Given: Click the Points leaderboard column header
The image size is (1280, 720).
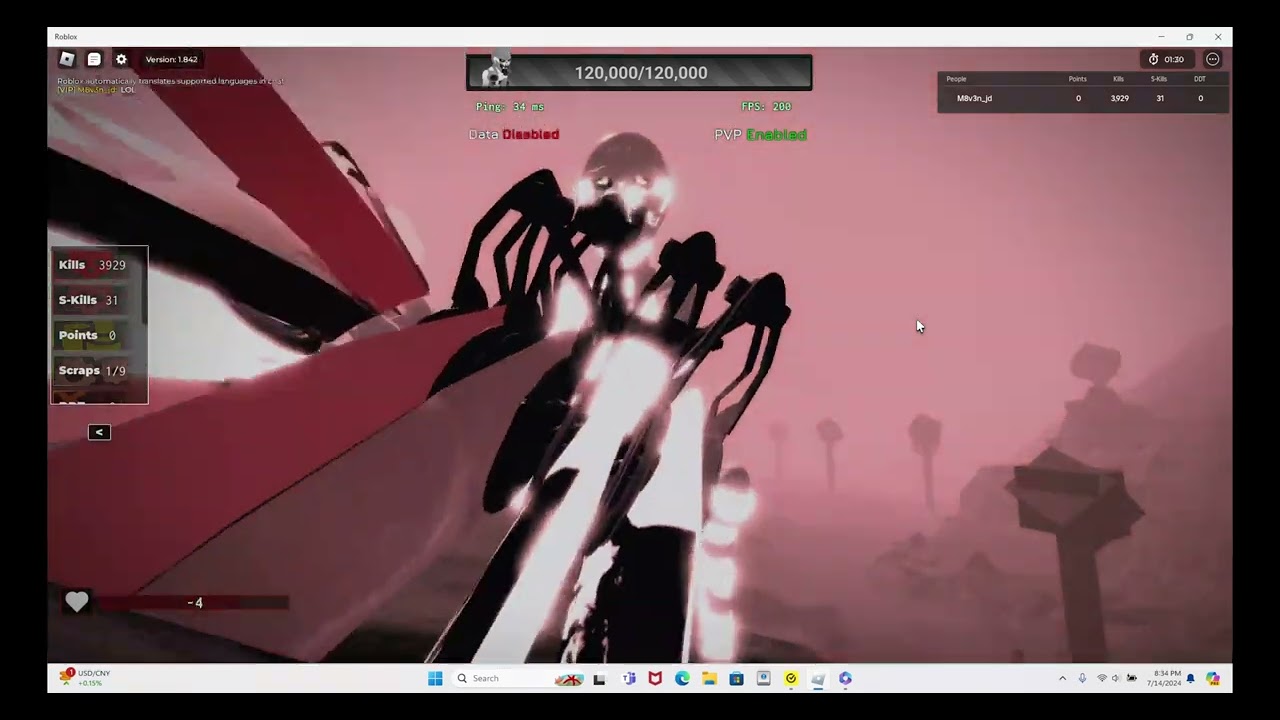Looking at the screenshot, I should coord(1077,79).
